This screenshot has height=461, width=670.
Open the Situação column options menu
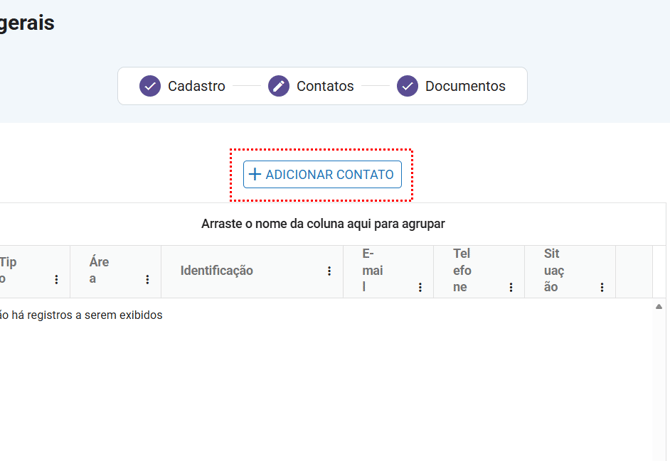tap(602, 288)
